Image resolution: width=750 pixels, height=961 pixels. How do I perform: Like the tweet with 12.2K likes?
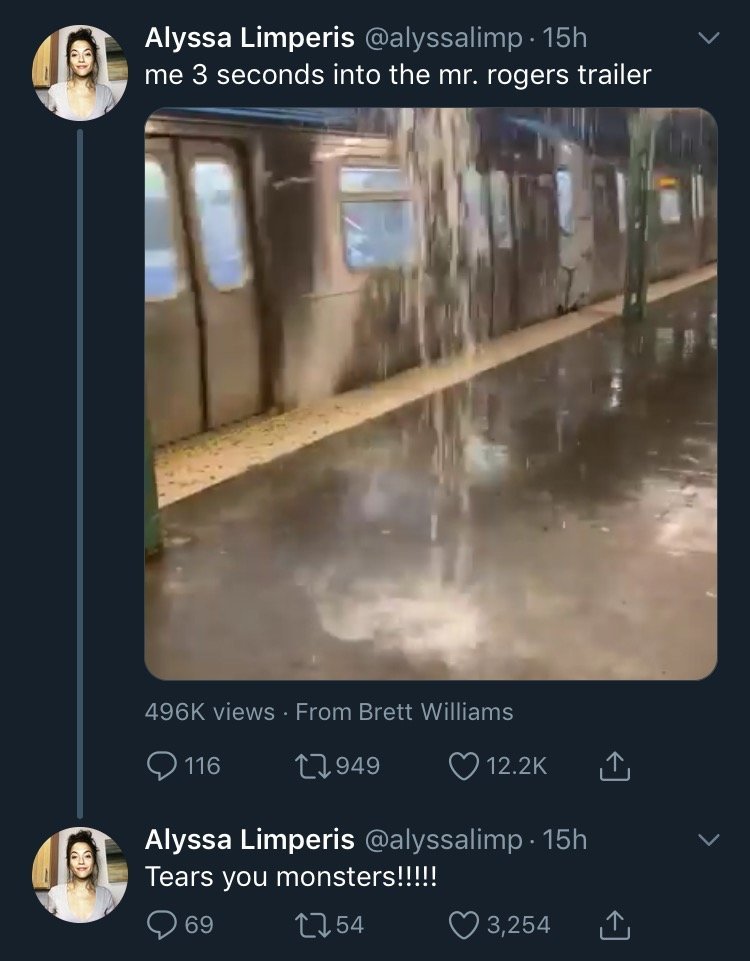(464, 766)
